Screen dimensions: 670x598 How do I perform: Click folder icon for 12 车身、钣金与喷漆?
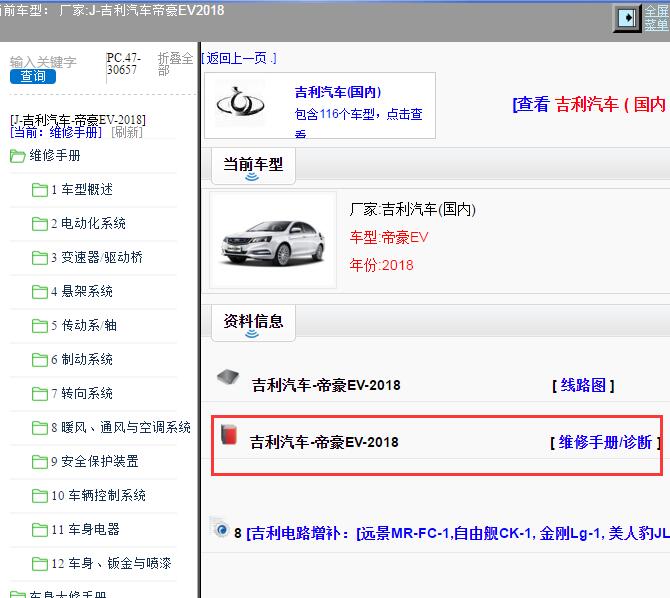click(40, 563)
